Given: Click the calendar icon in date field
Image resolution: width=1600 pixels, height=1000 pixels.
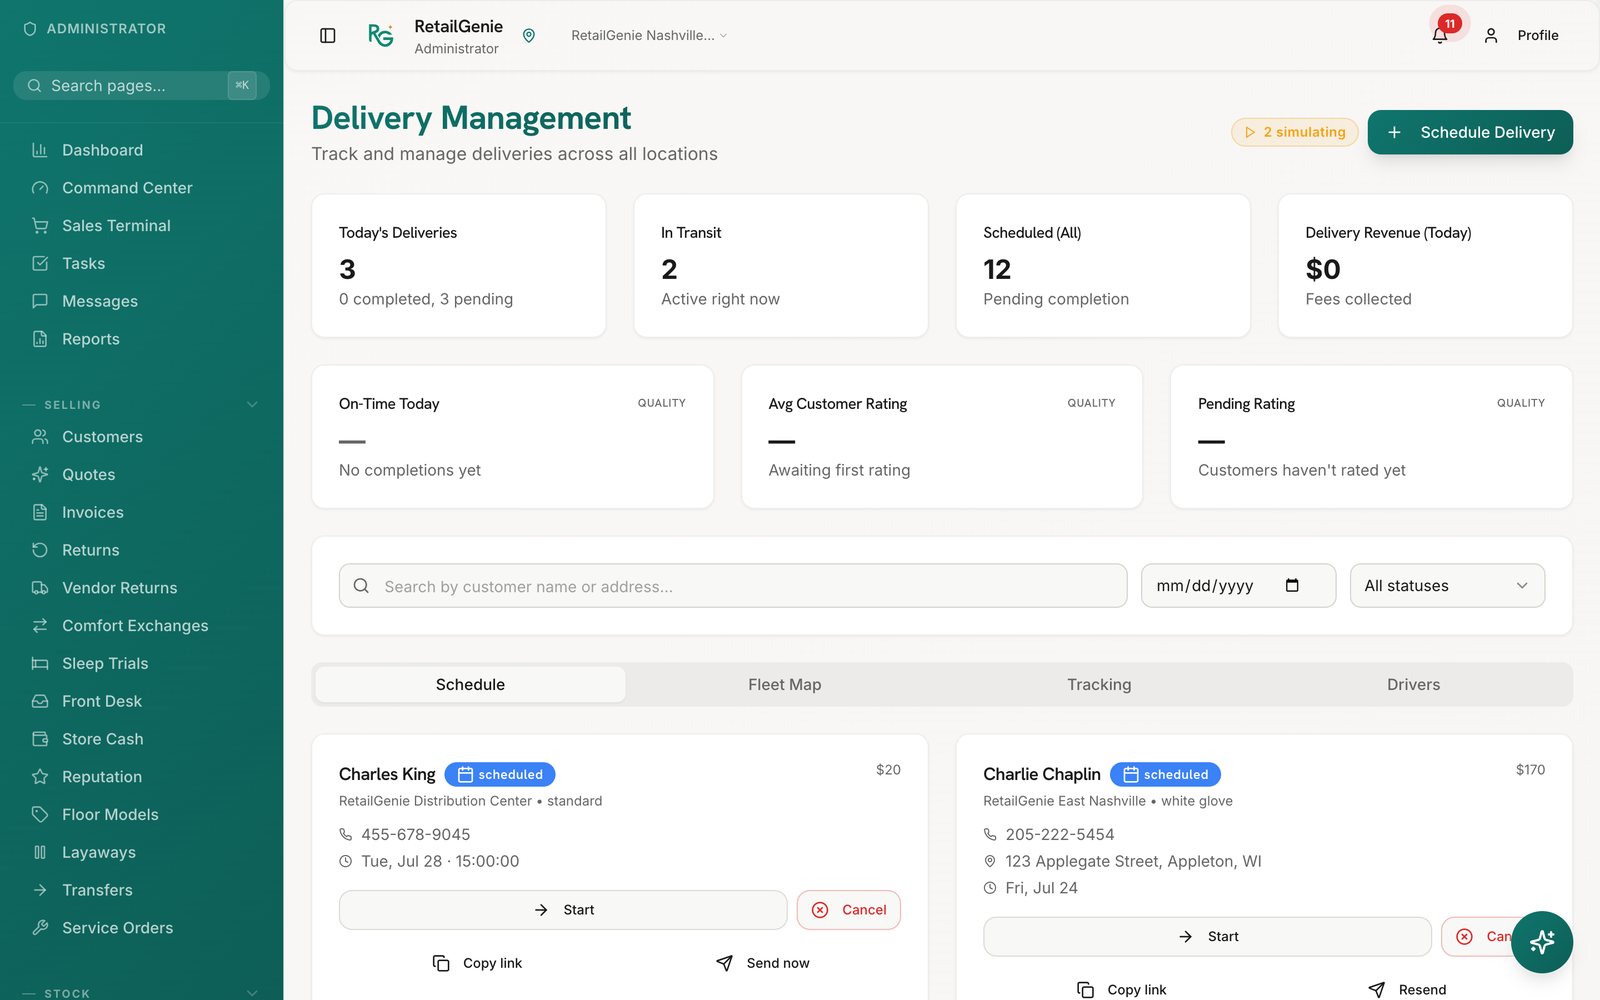Looking at the screenshot, I should 1292,585.
